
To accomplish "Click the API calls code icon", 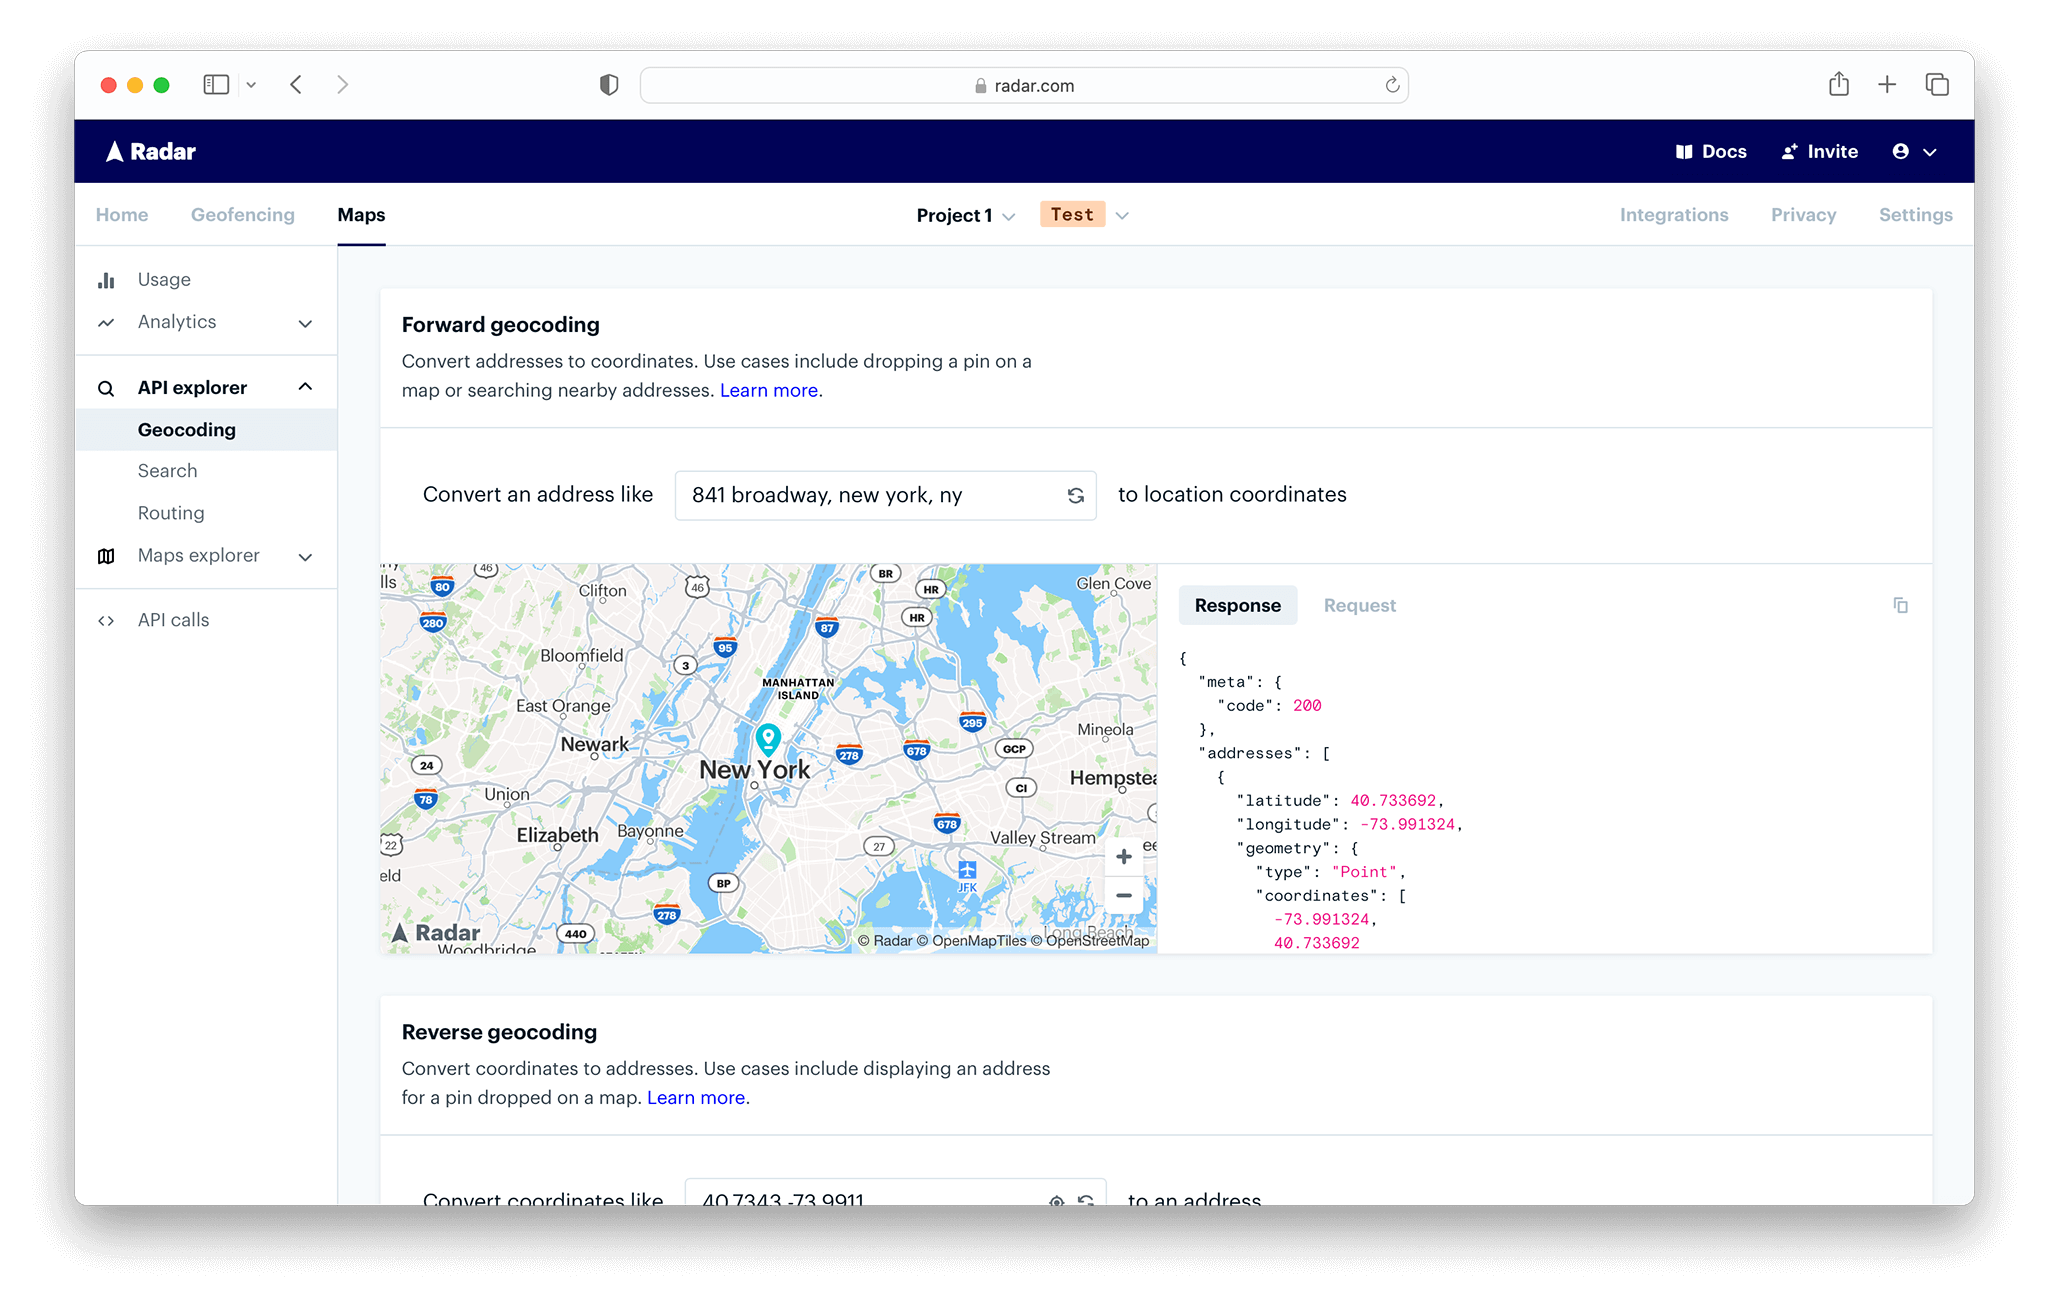I will 106,621.
